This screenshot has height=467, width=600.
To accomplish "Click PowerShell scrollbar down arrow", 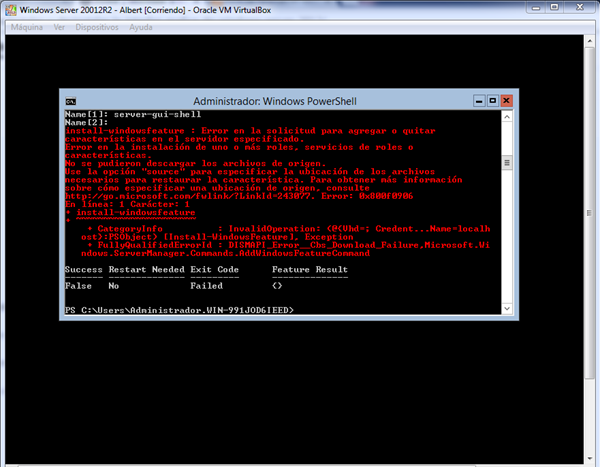I will point(507,309).
